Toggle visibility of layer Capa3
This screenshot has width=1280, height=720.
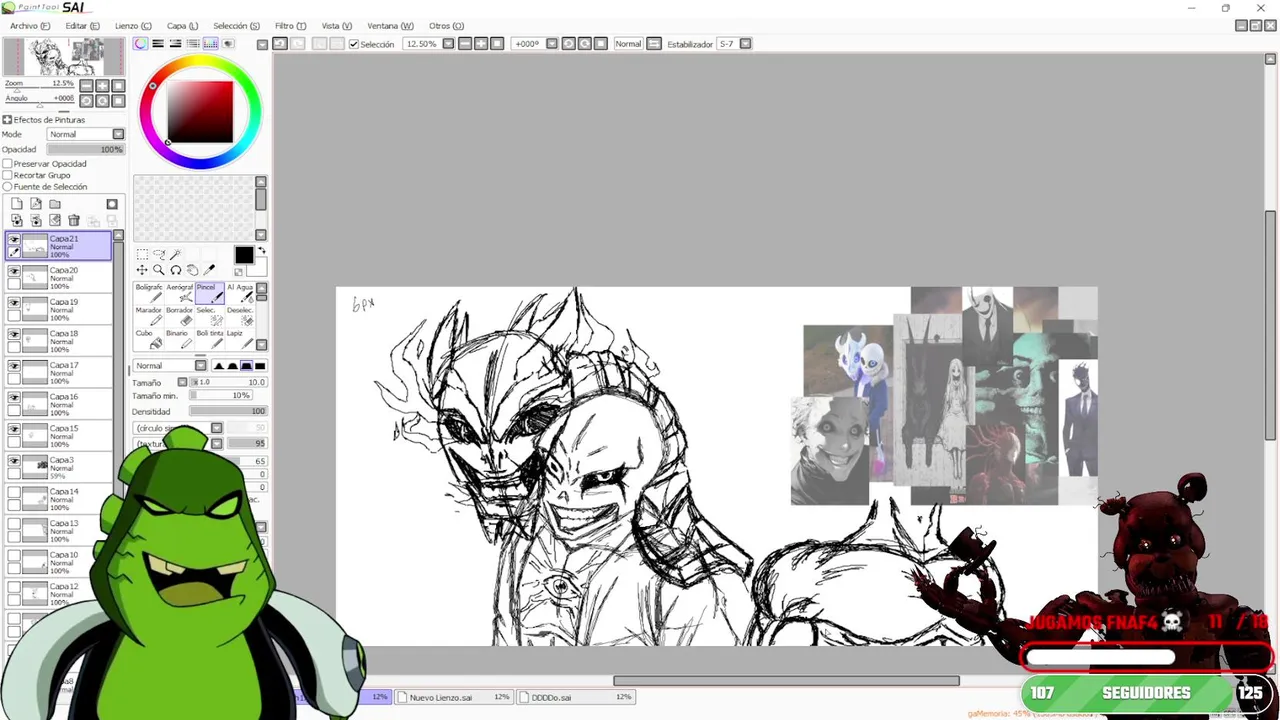point(14,461)
